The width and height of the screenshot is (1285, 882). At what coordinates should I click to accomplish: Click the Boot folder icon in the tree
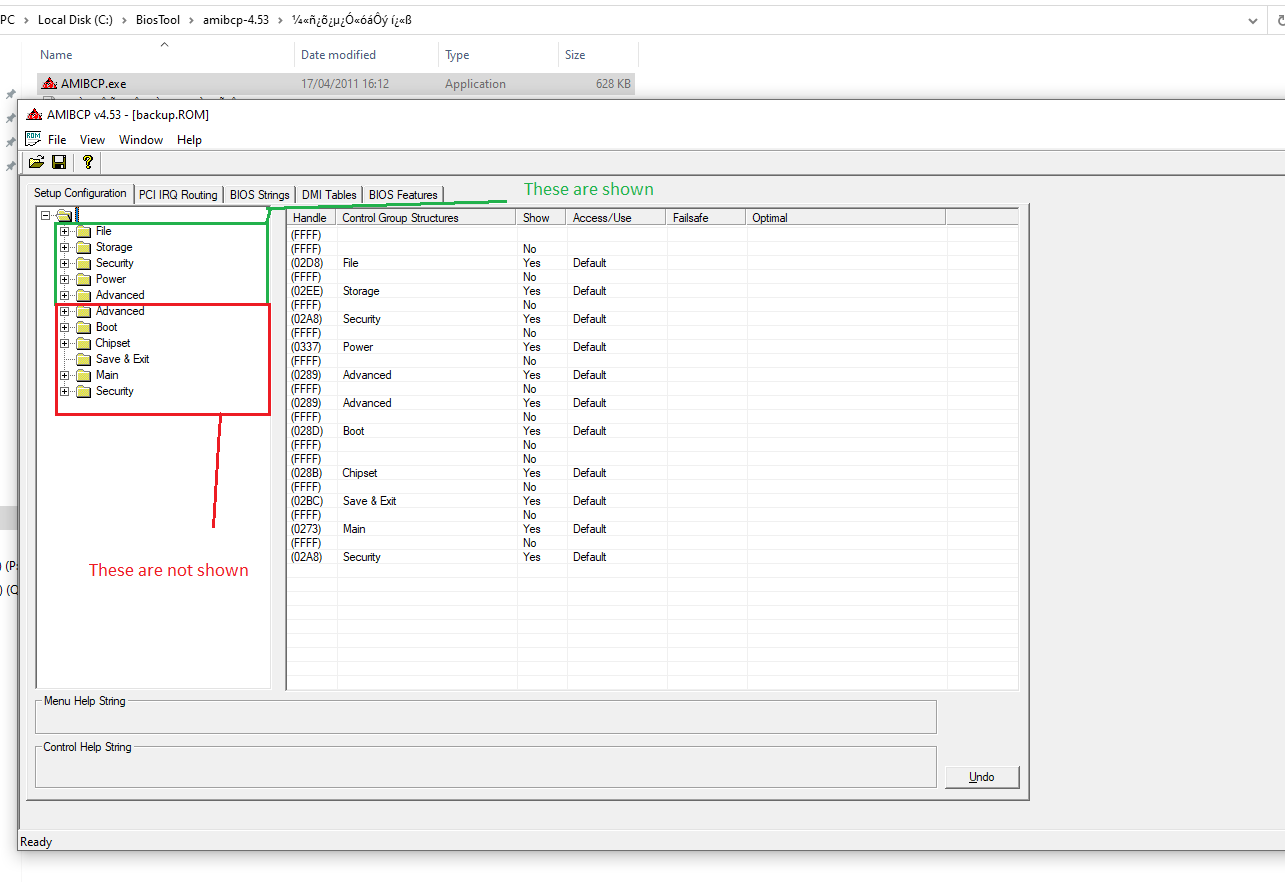[83, 327]
